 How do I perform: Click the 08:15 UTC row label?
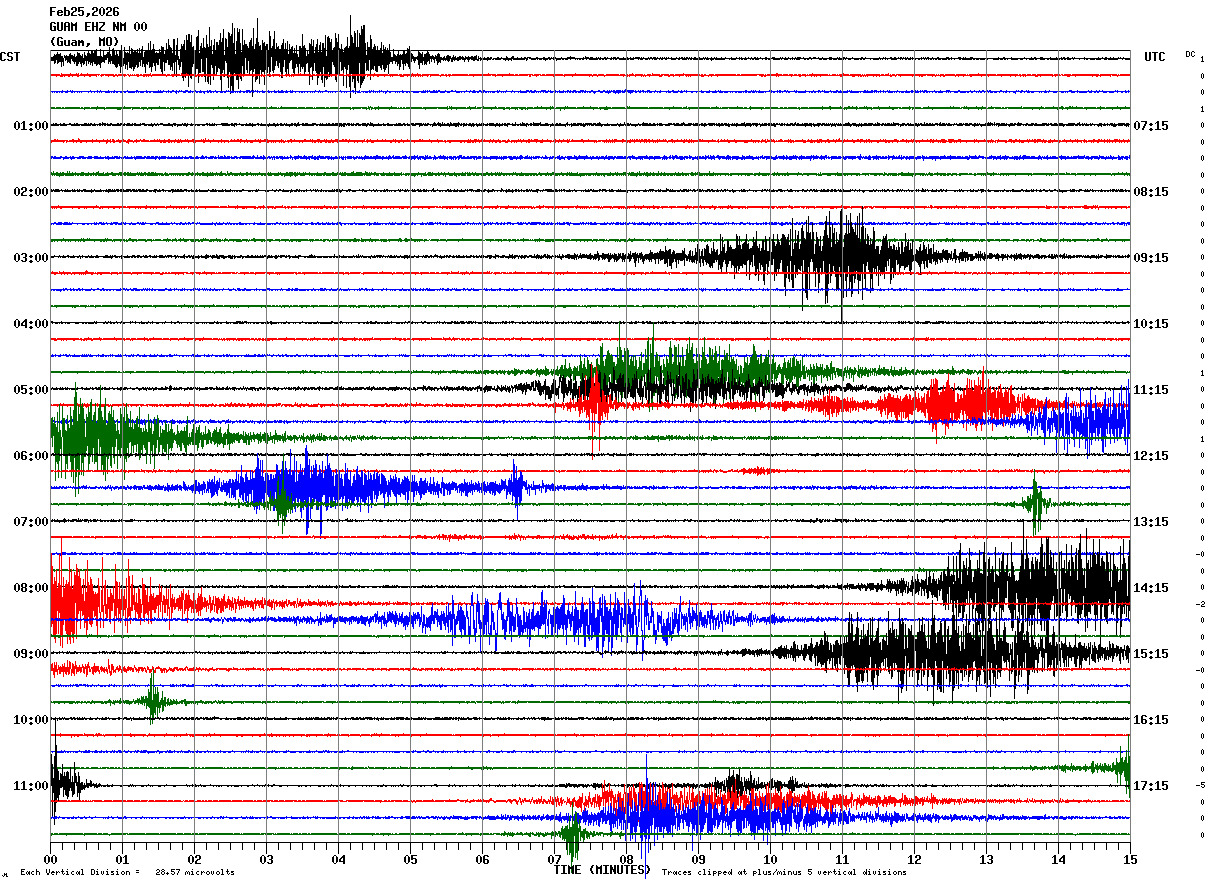point(1151,192)
